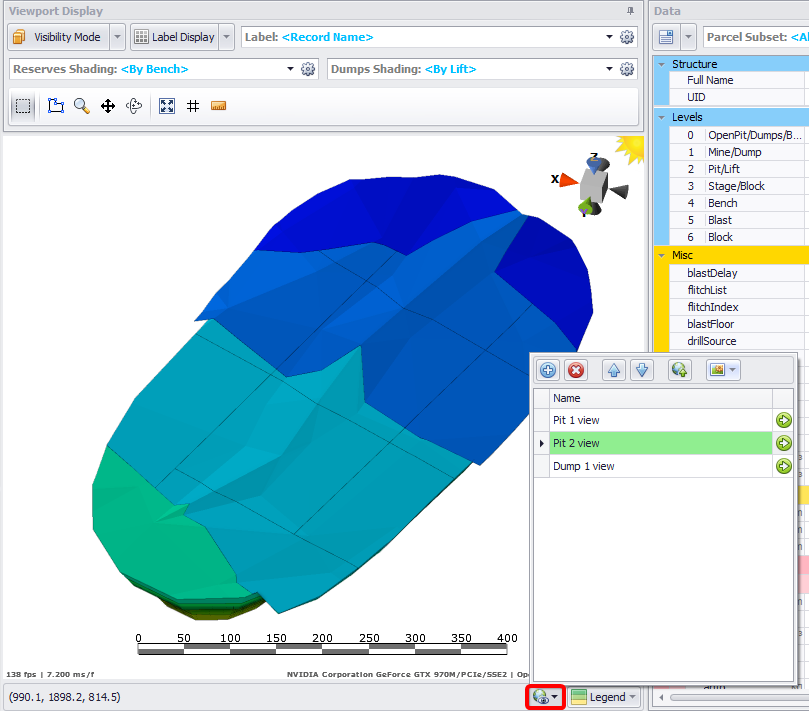
Task: Pick the ruler measure tool
Action: pos(219,106)
